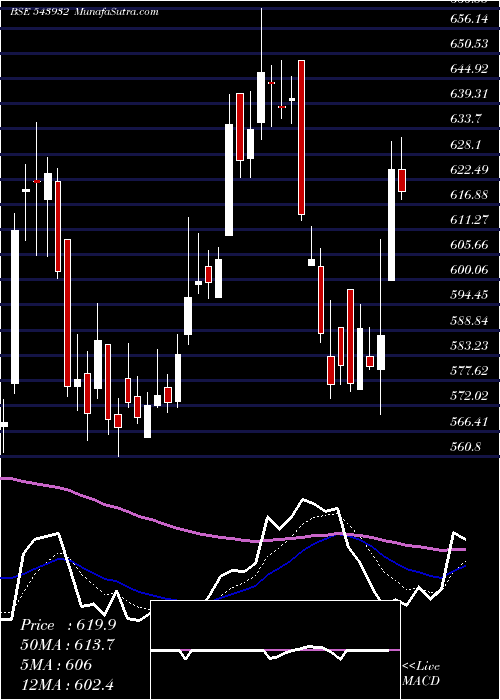This screenshot has height=700, width=500.
Task: Click the 650.53 price axis label
Action: coord(467,44)
